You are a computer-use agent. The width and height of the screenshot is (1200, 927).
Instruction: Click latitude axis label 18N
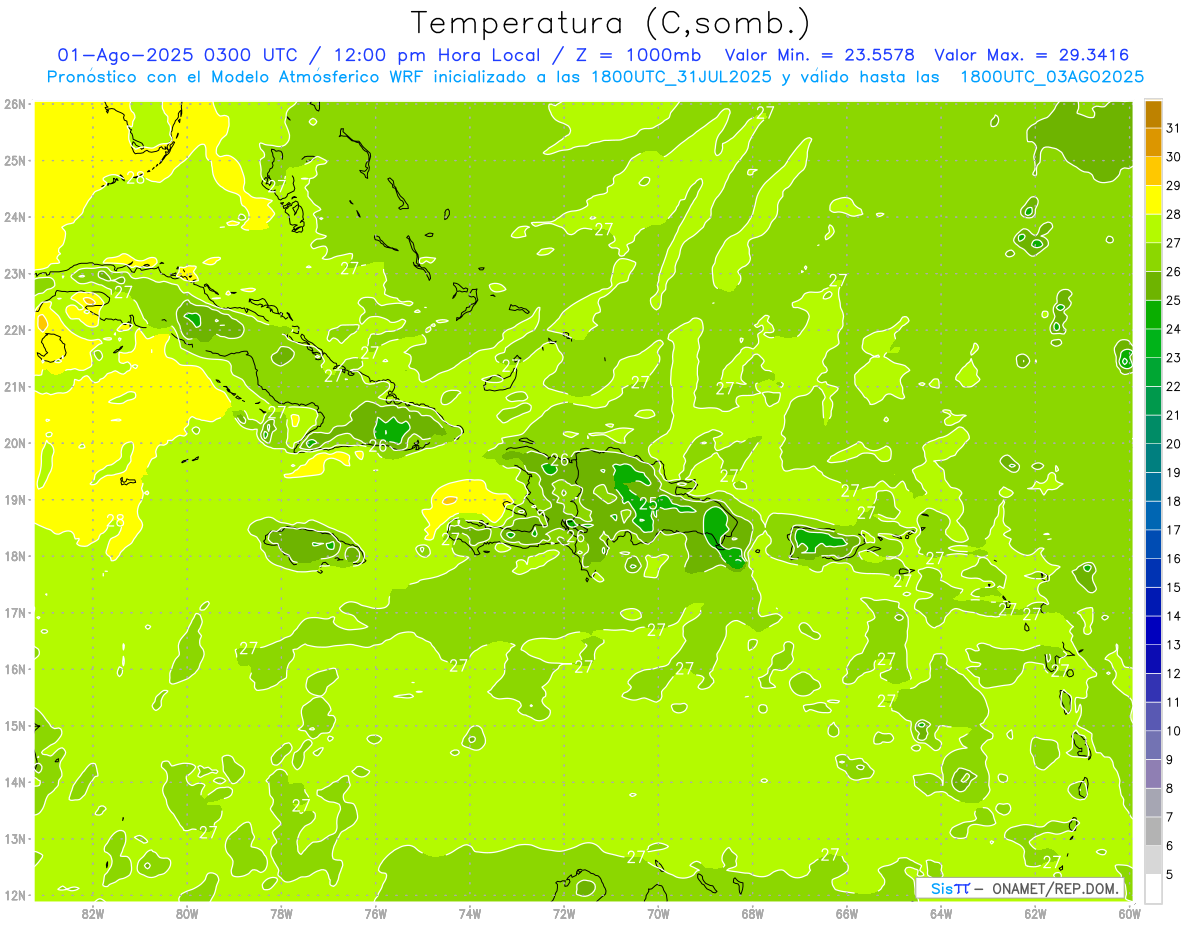14,556
